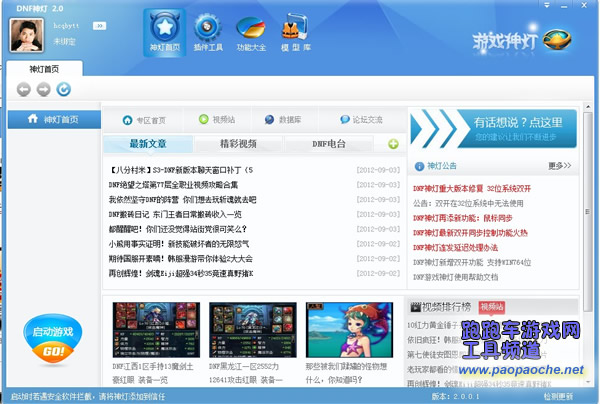Open the mermaid girl video thumbnail
600x404 pixels.
(349, 330)
